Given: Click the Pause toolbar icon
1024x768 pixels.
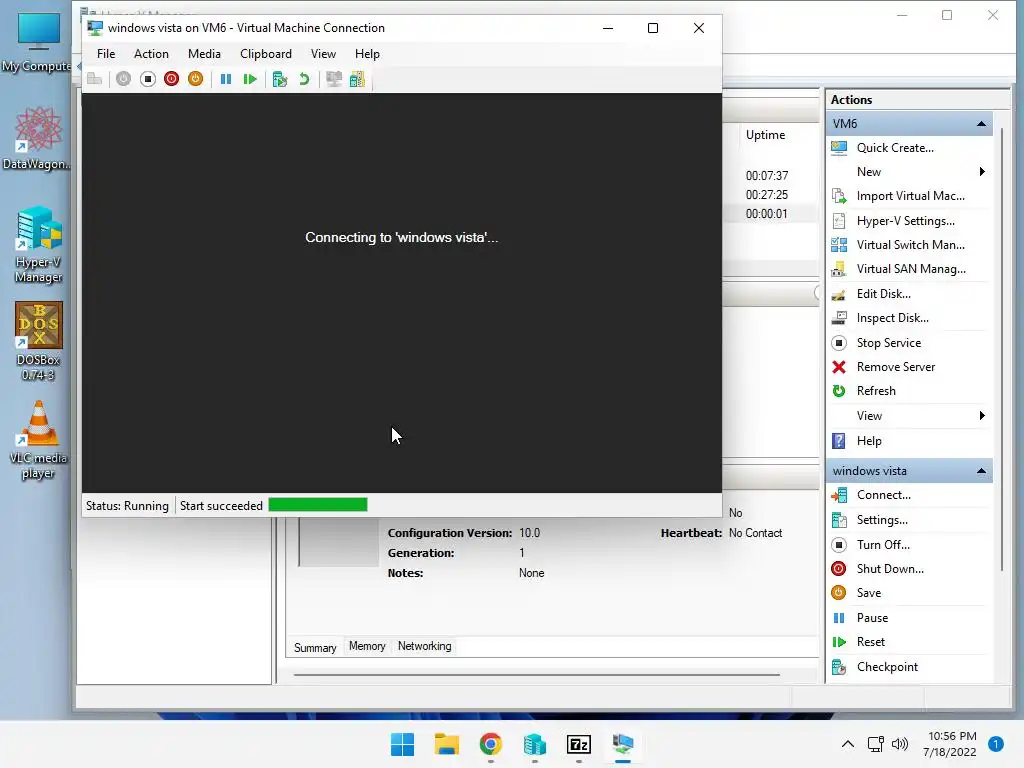Looking at the screenshot, I should (x=226, y=79).
